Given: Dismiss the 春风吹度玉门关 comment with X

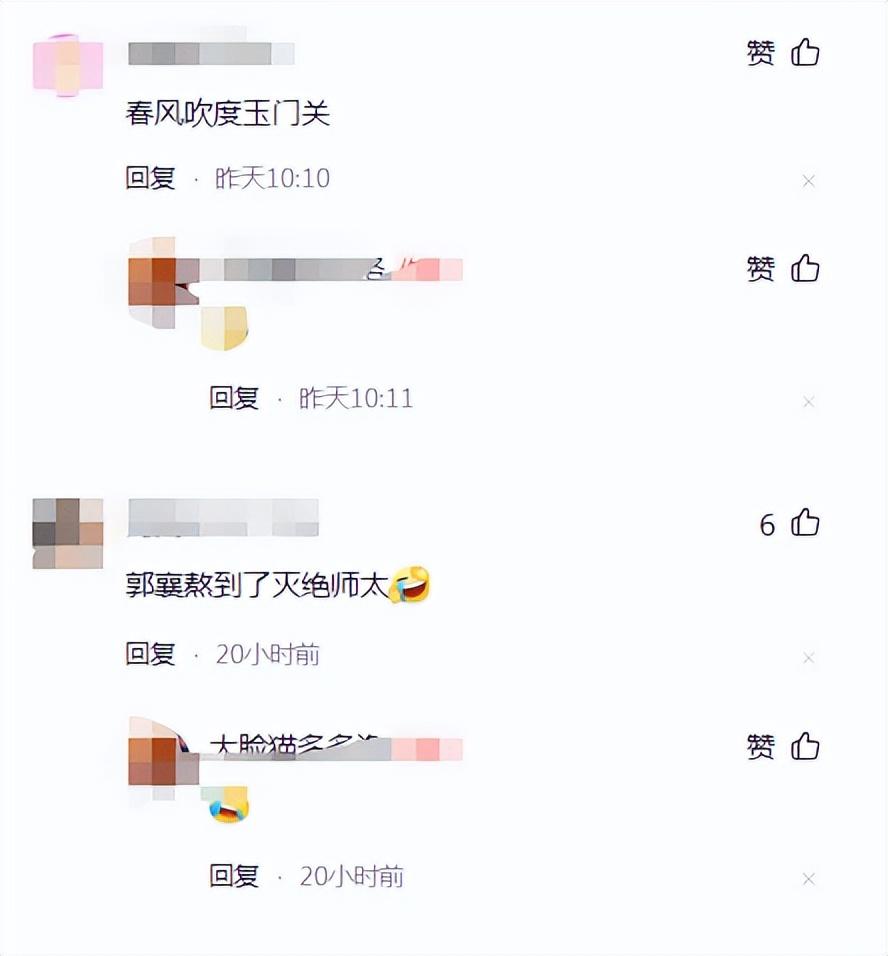Looking at the screenshot, I should [x=809, y=181].
